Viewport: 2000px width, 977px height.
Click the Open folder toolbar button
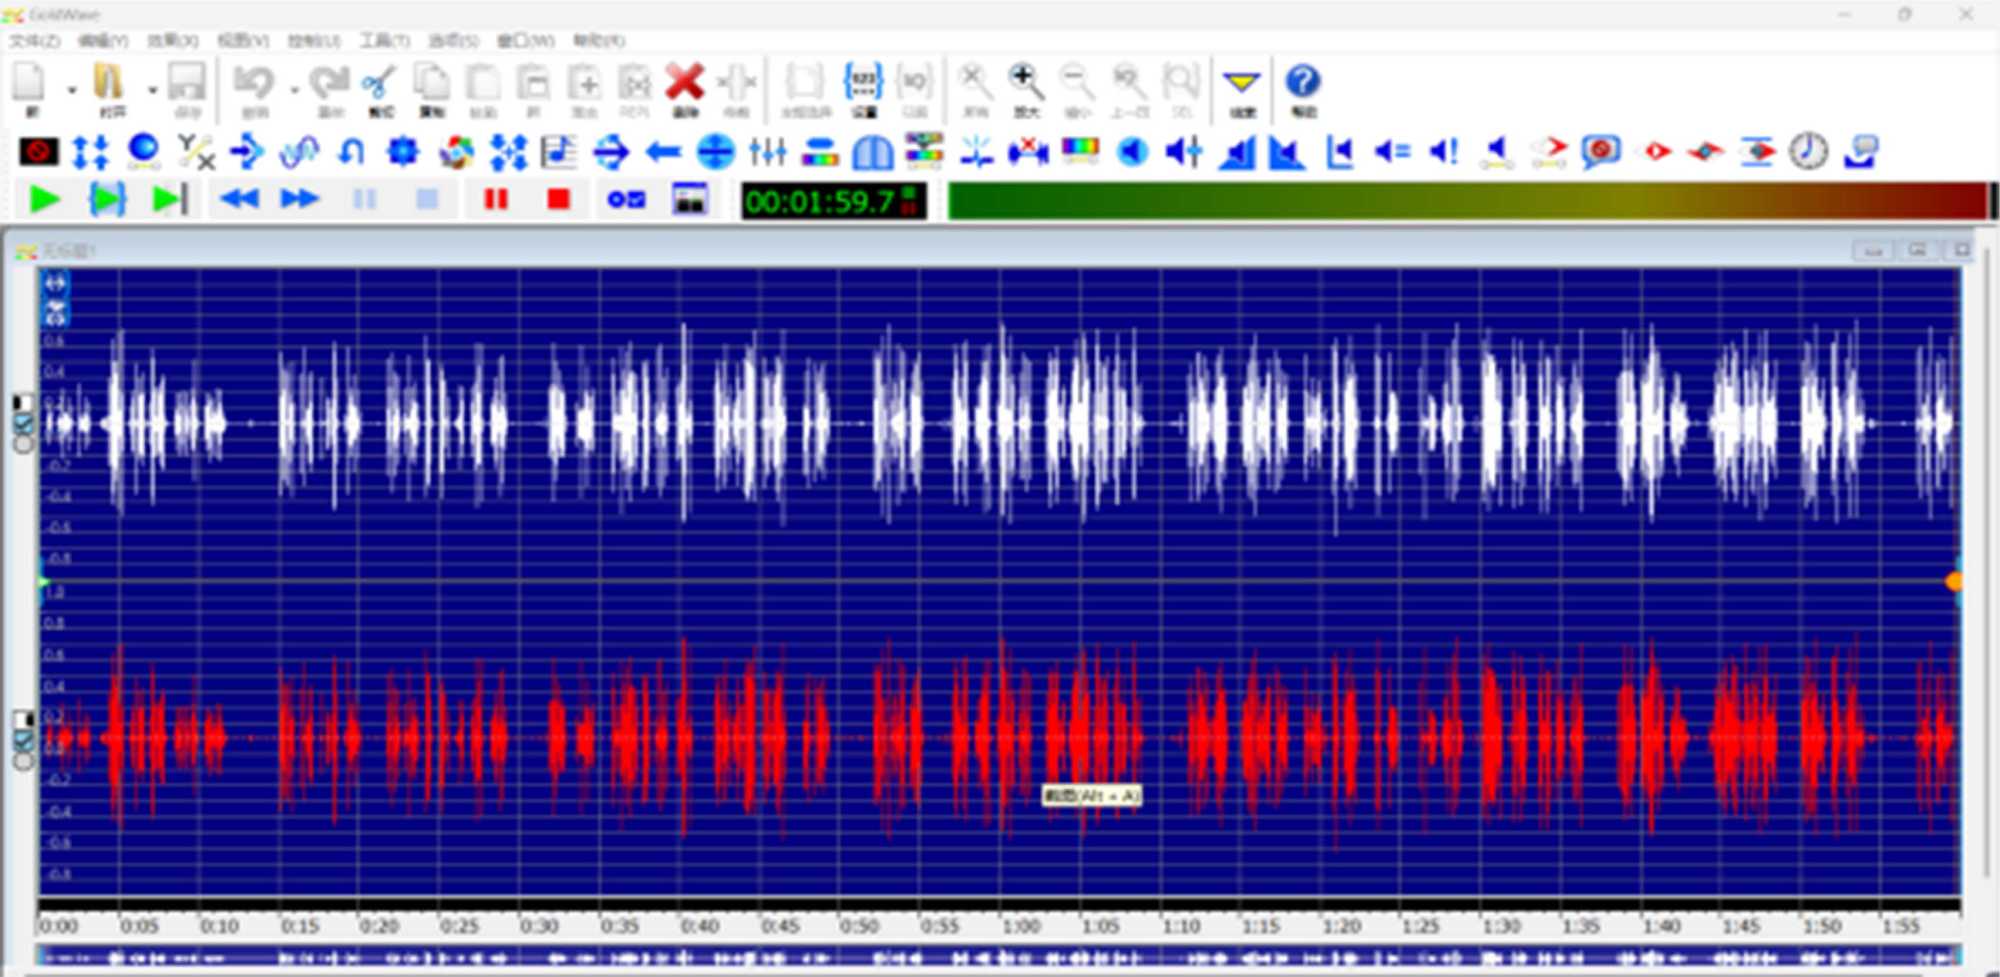tap(109, 85)
